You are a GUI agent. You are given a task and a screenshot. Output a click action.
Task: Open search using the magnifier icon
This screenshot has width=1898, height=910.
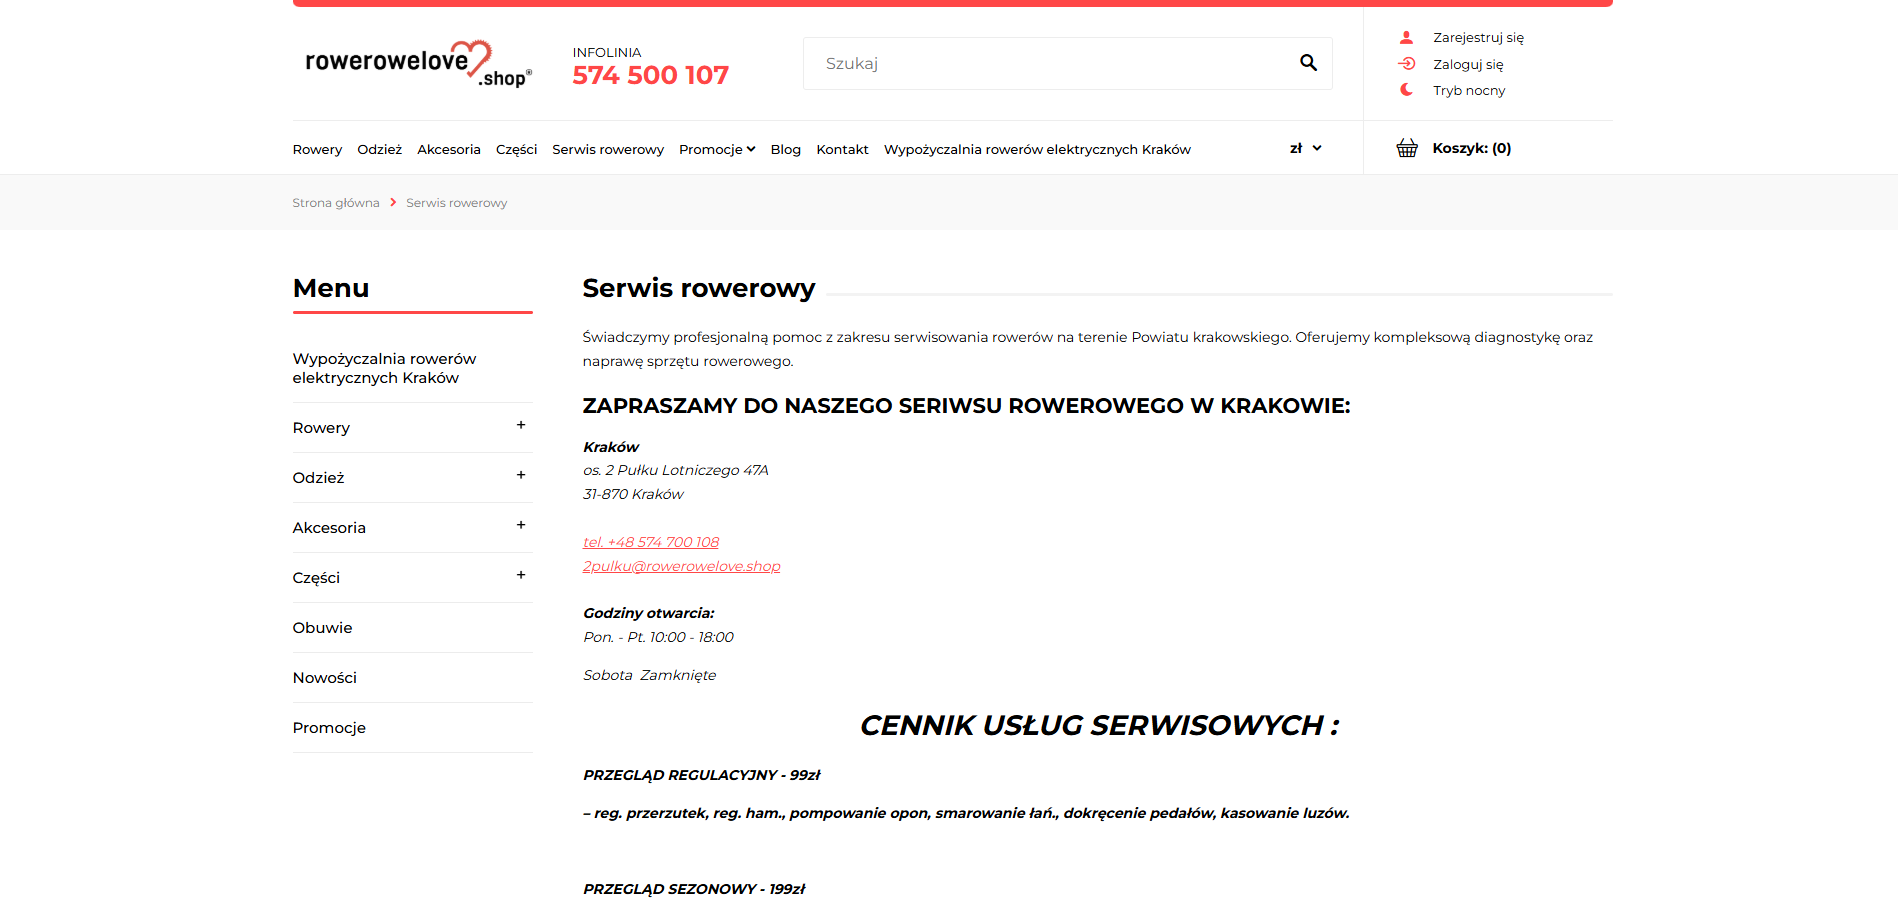(x=1308, y=62)
